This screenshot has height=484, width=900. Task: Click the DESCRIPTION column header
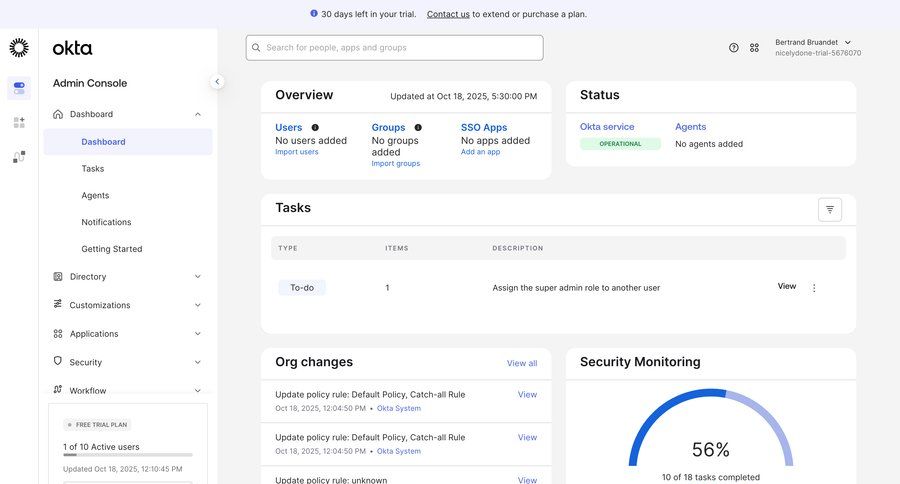[x=518, y=248]
